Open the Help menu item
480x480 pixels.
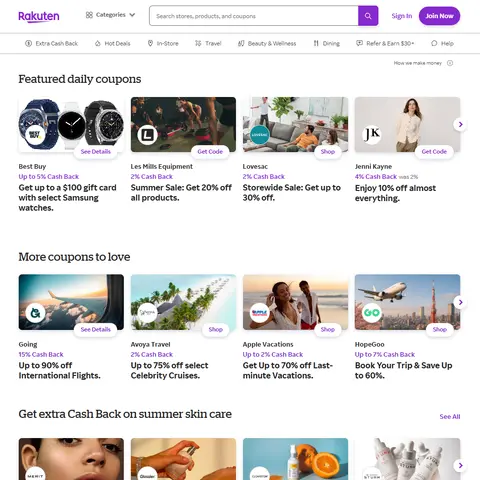442,43
